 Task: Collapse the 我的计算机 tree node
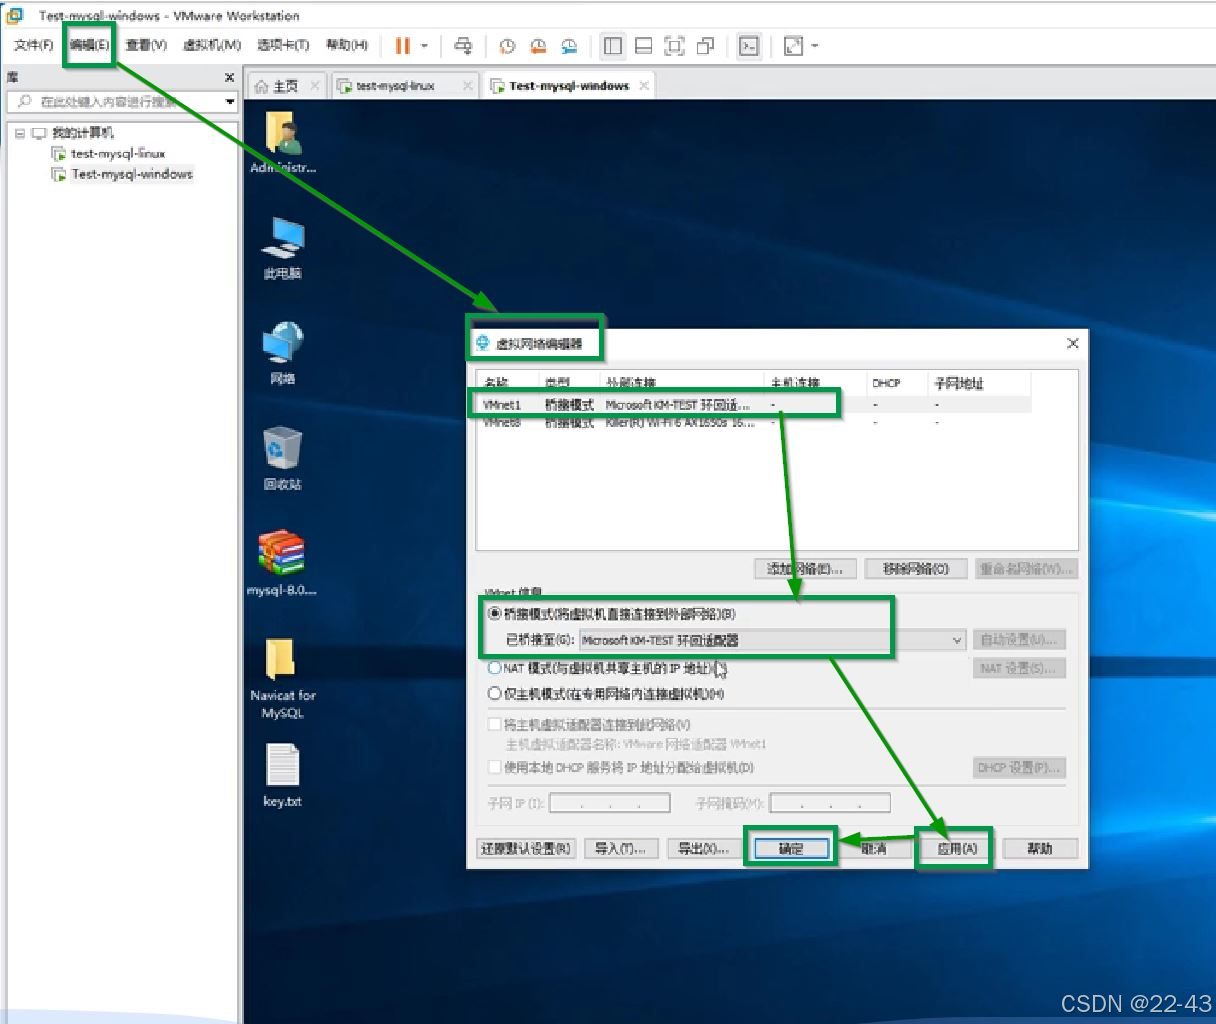(x=20, y=133)
